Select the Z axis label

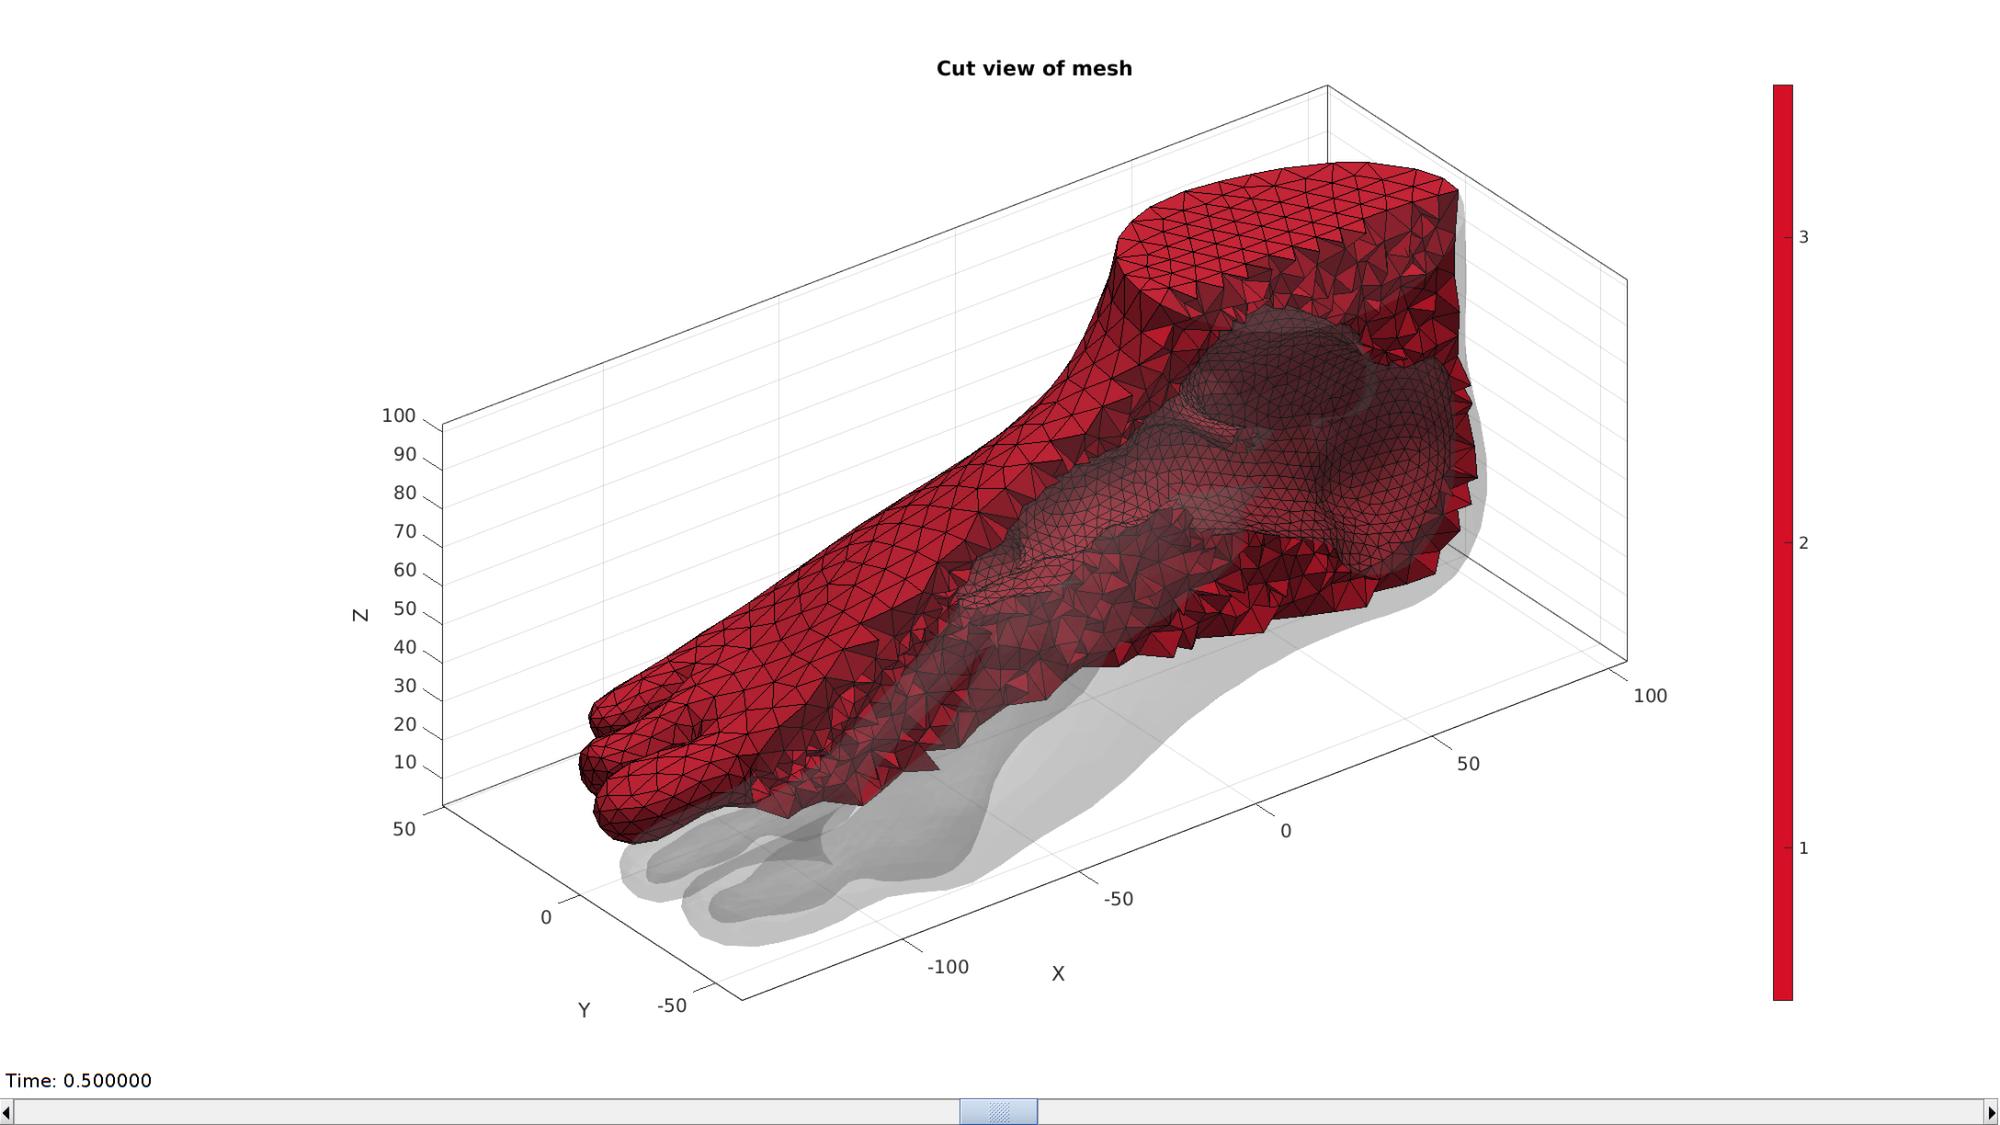(x=361, y=615)
